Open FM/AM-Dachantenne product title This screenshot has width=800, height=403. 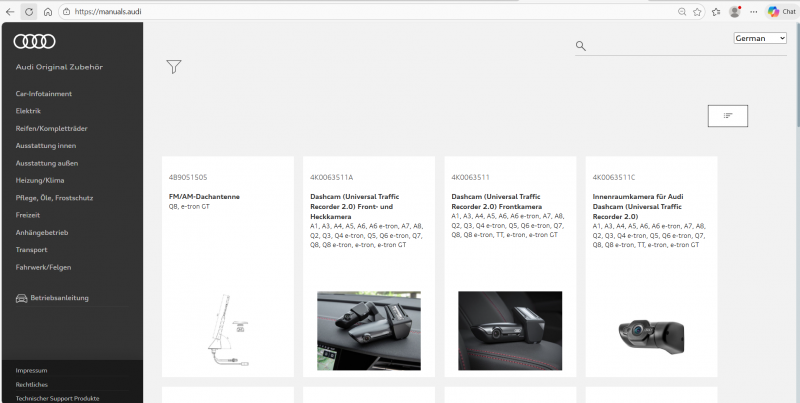pos(204,197)
